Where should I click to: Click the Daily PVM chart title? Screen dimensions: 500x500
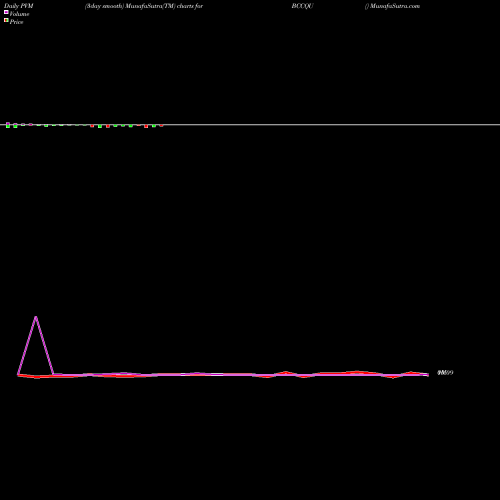pyautogui.click(x=19, y=6)
